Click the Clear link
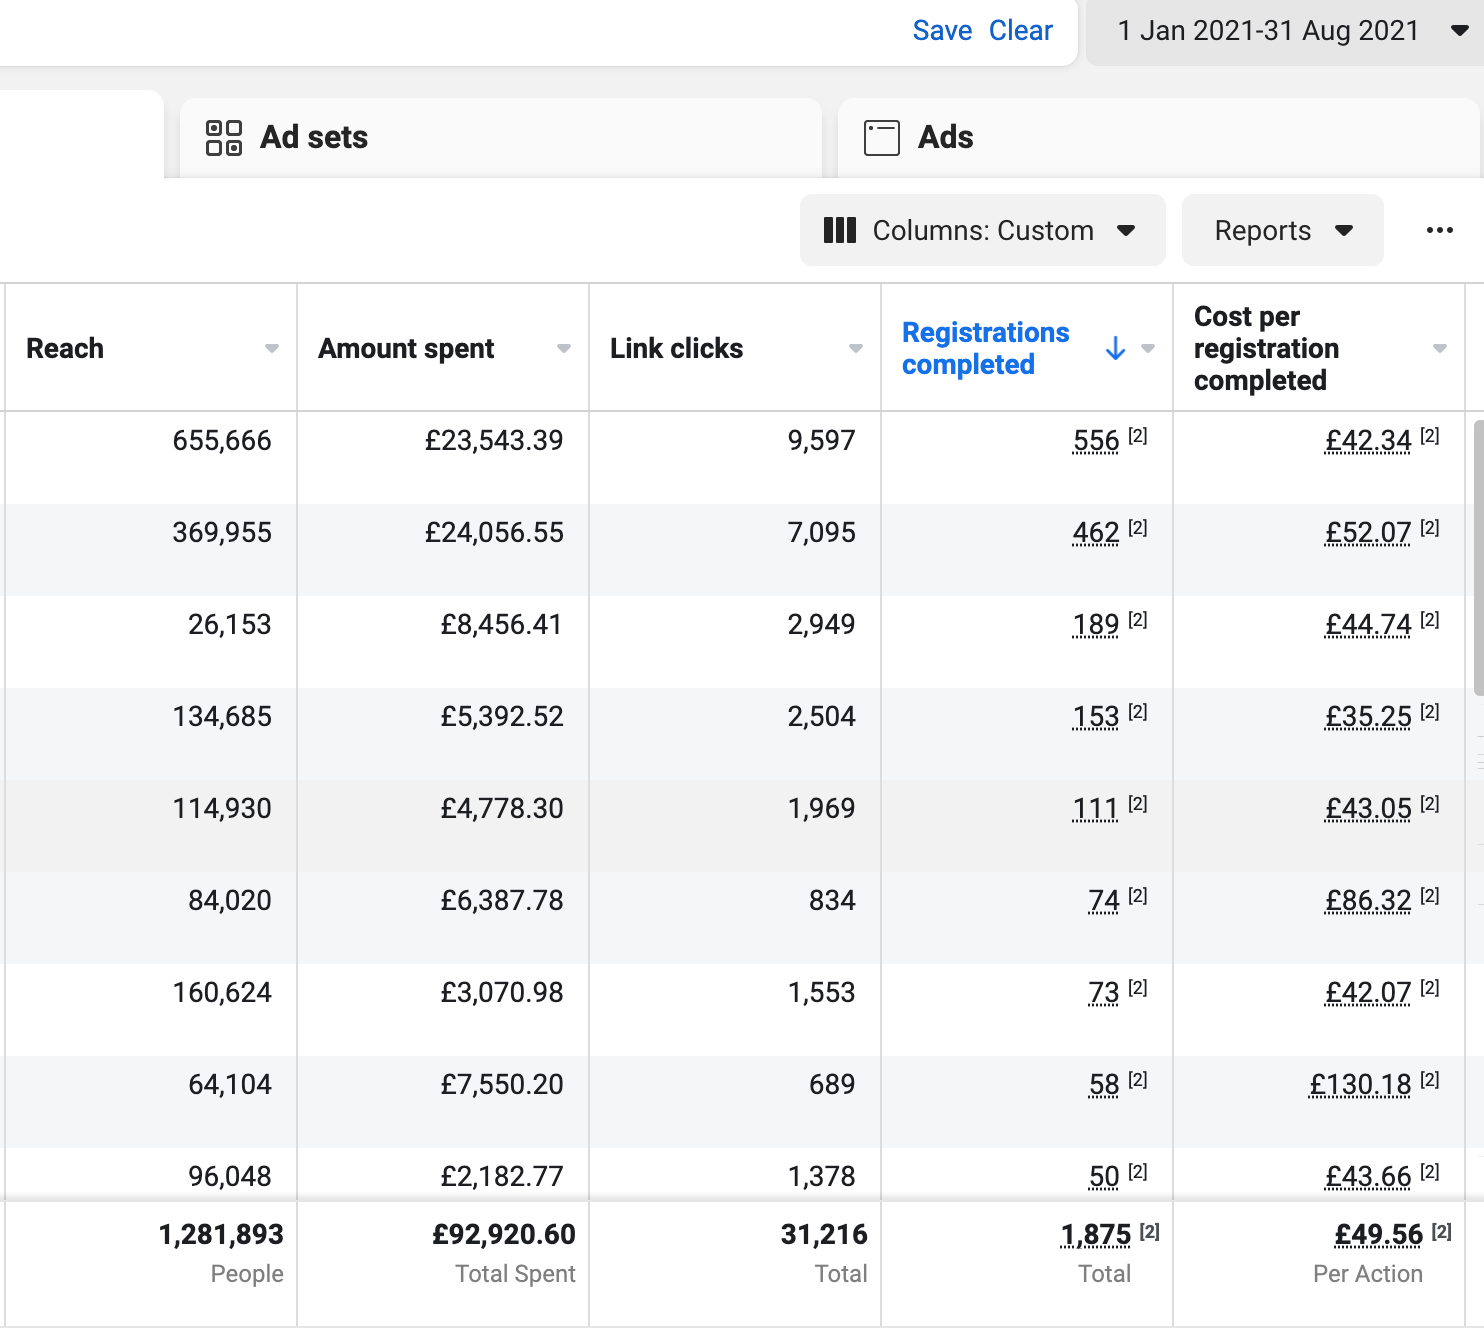 (x=1020, y=31)
